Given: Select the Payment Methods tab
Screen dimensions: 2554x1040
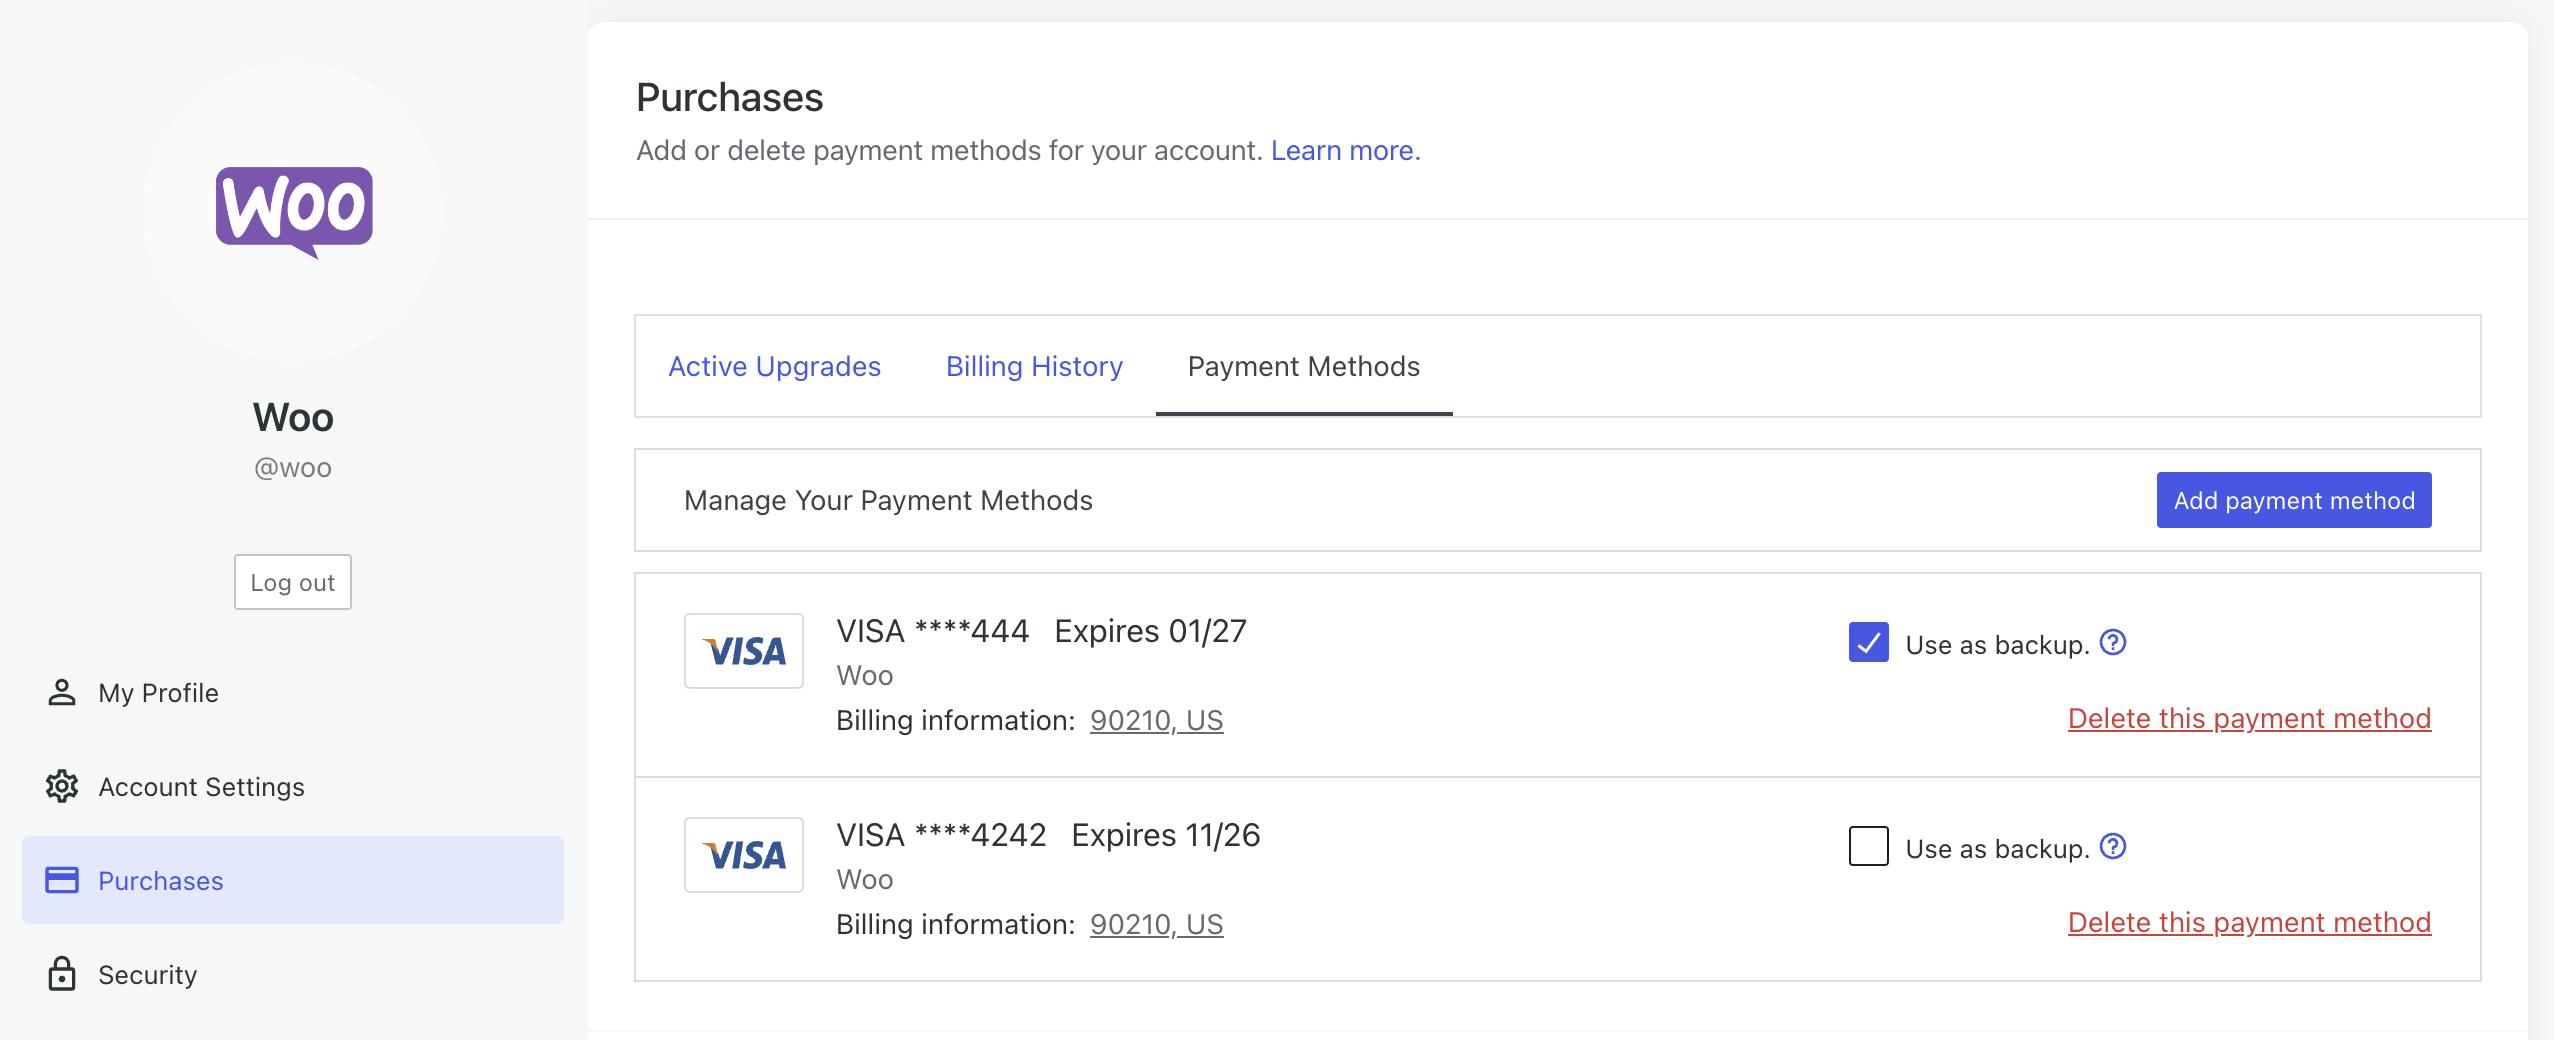Looking at the screenshot, I should [1303, 366].
